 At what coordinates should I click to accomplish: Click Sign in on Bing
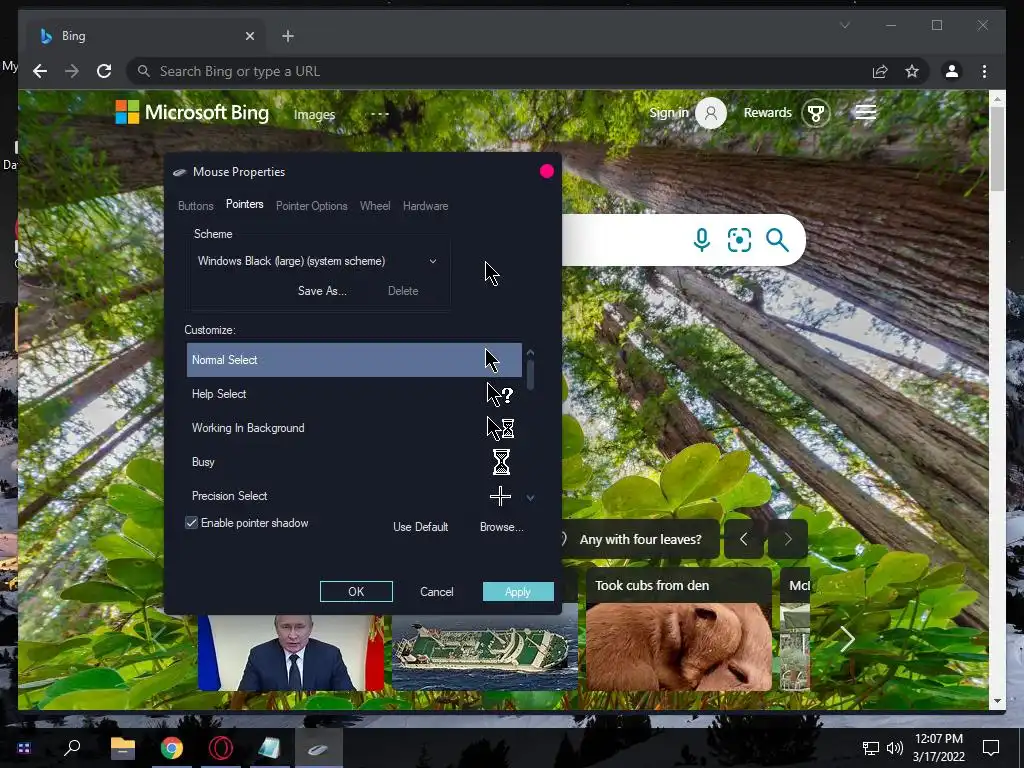tap(669, 112)
